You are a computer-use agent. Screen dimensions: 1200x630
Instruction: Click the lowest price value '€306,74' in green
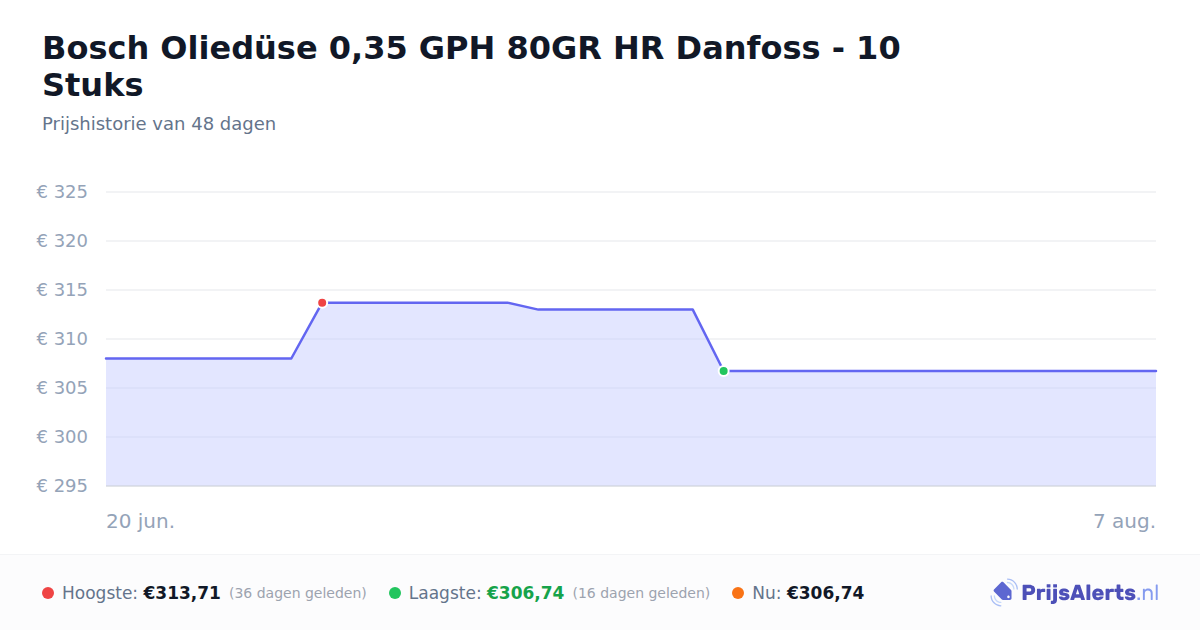(x=525, y=593)
